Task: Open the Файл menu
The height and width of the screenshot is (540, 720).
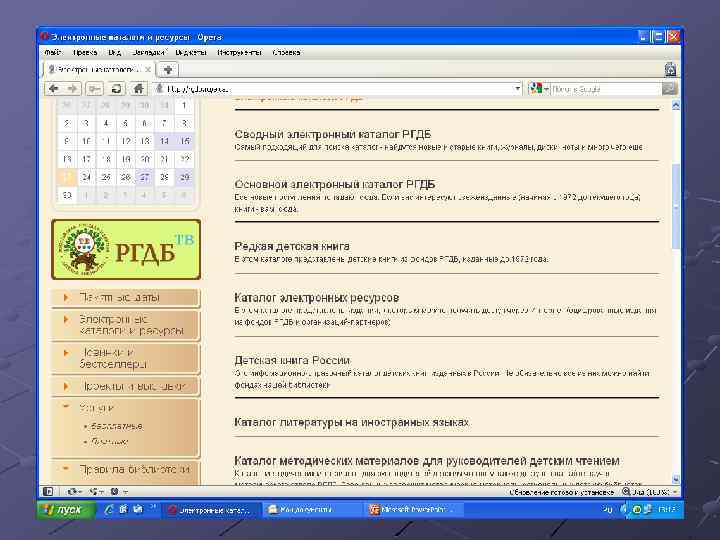Action: [x=52, y=52]
